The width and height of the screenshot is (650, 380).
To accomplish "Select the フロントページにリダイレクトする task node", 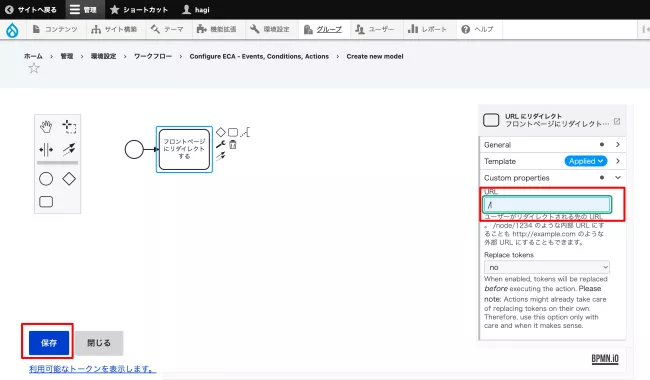I will 184,149.
